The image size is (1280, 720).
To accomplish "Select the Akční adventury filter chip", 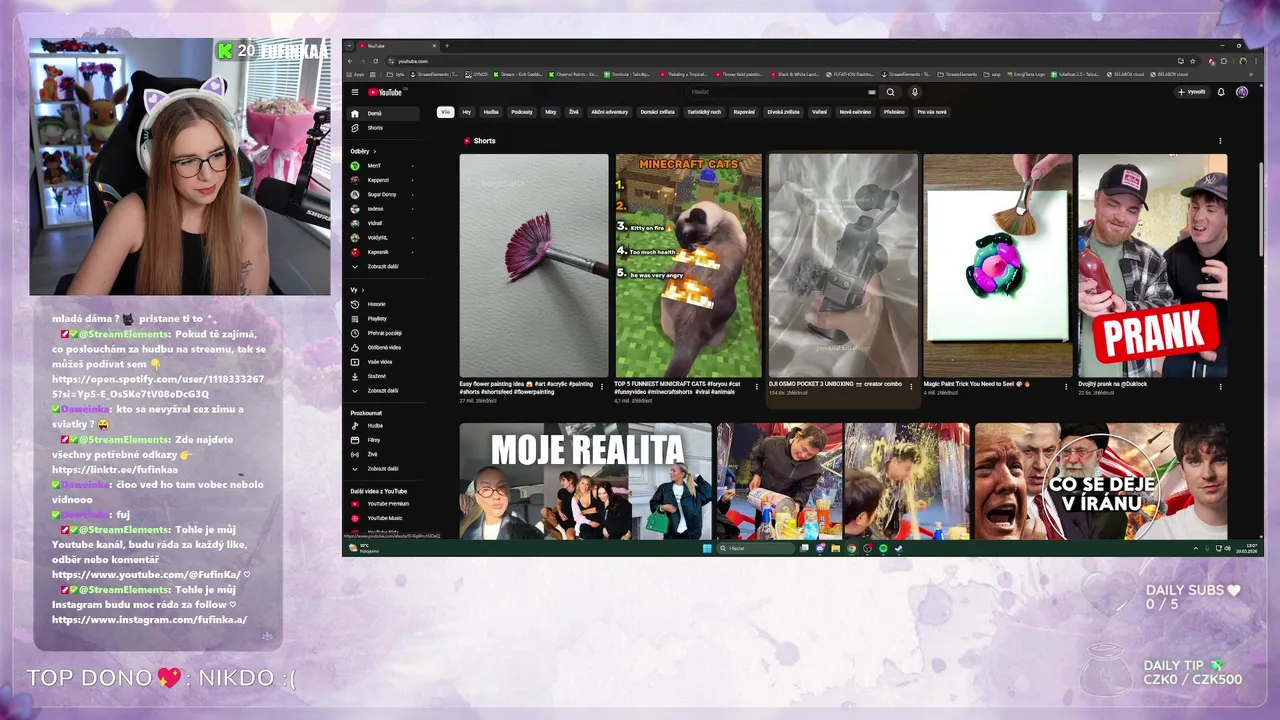I will point(609,112).
